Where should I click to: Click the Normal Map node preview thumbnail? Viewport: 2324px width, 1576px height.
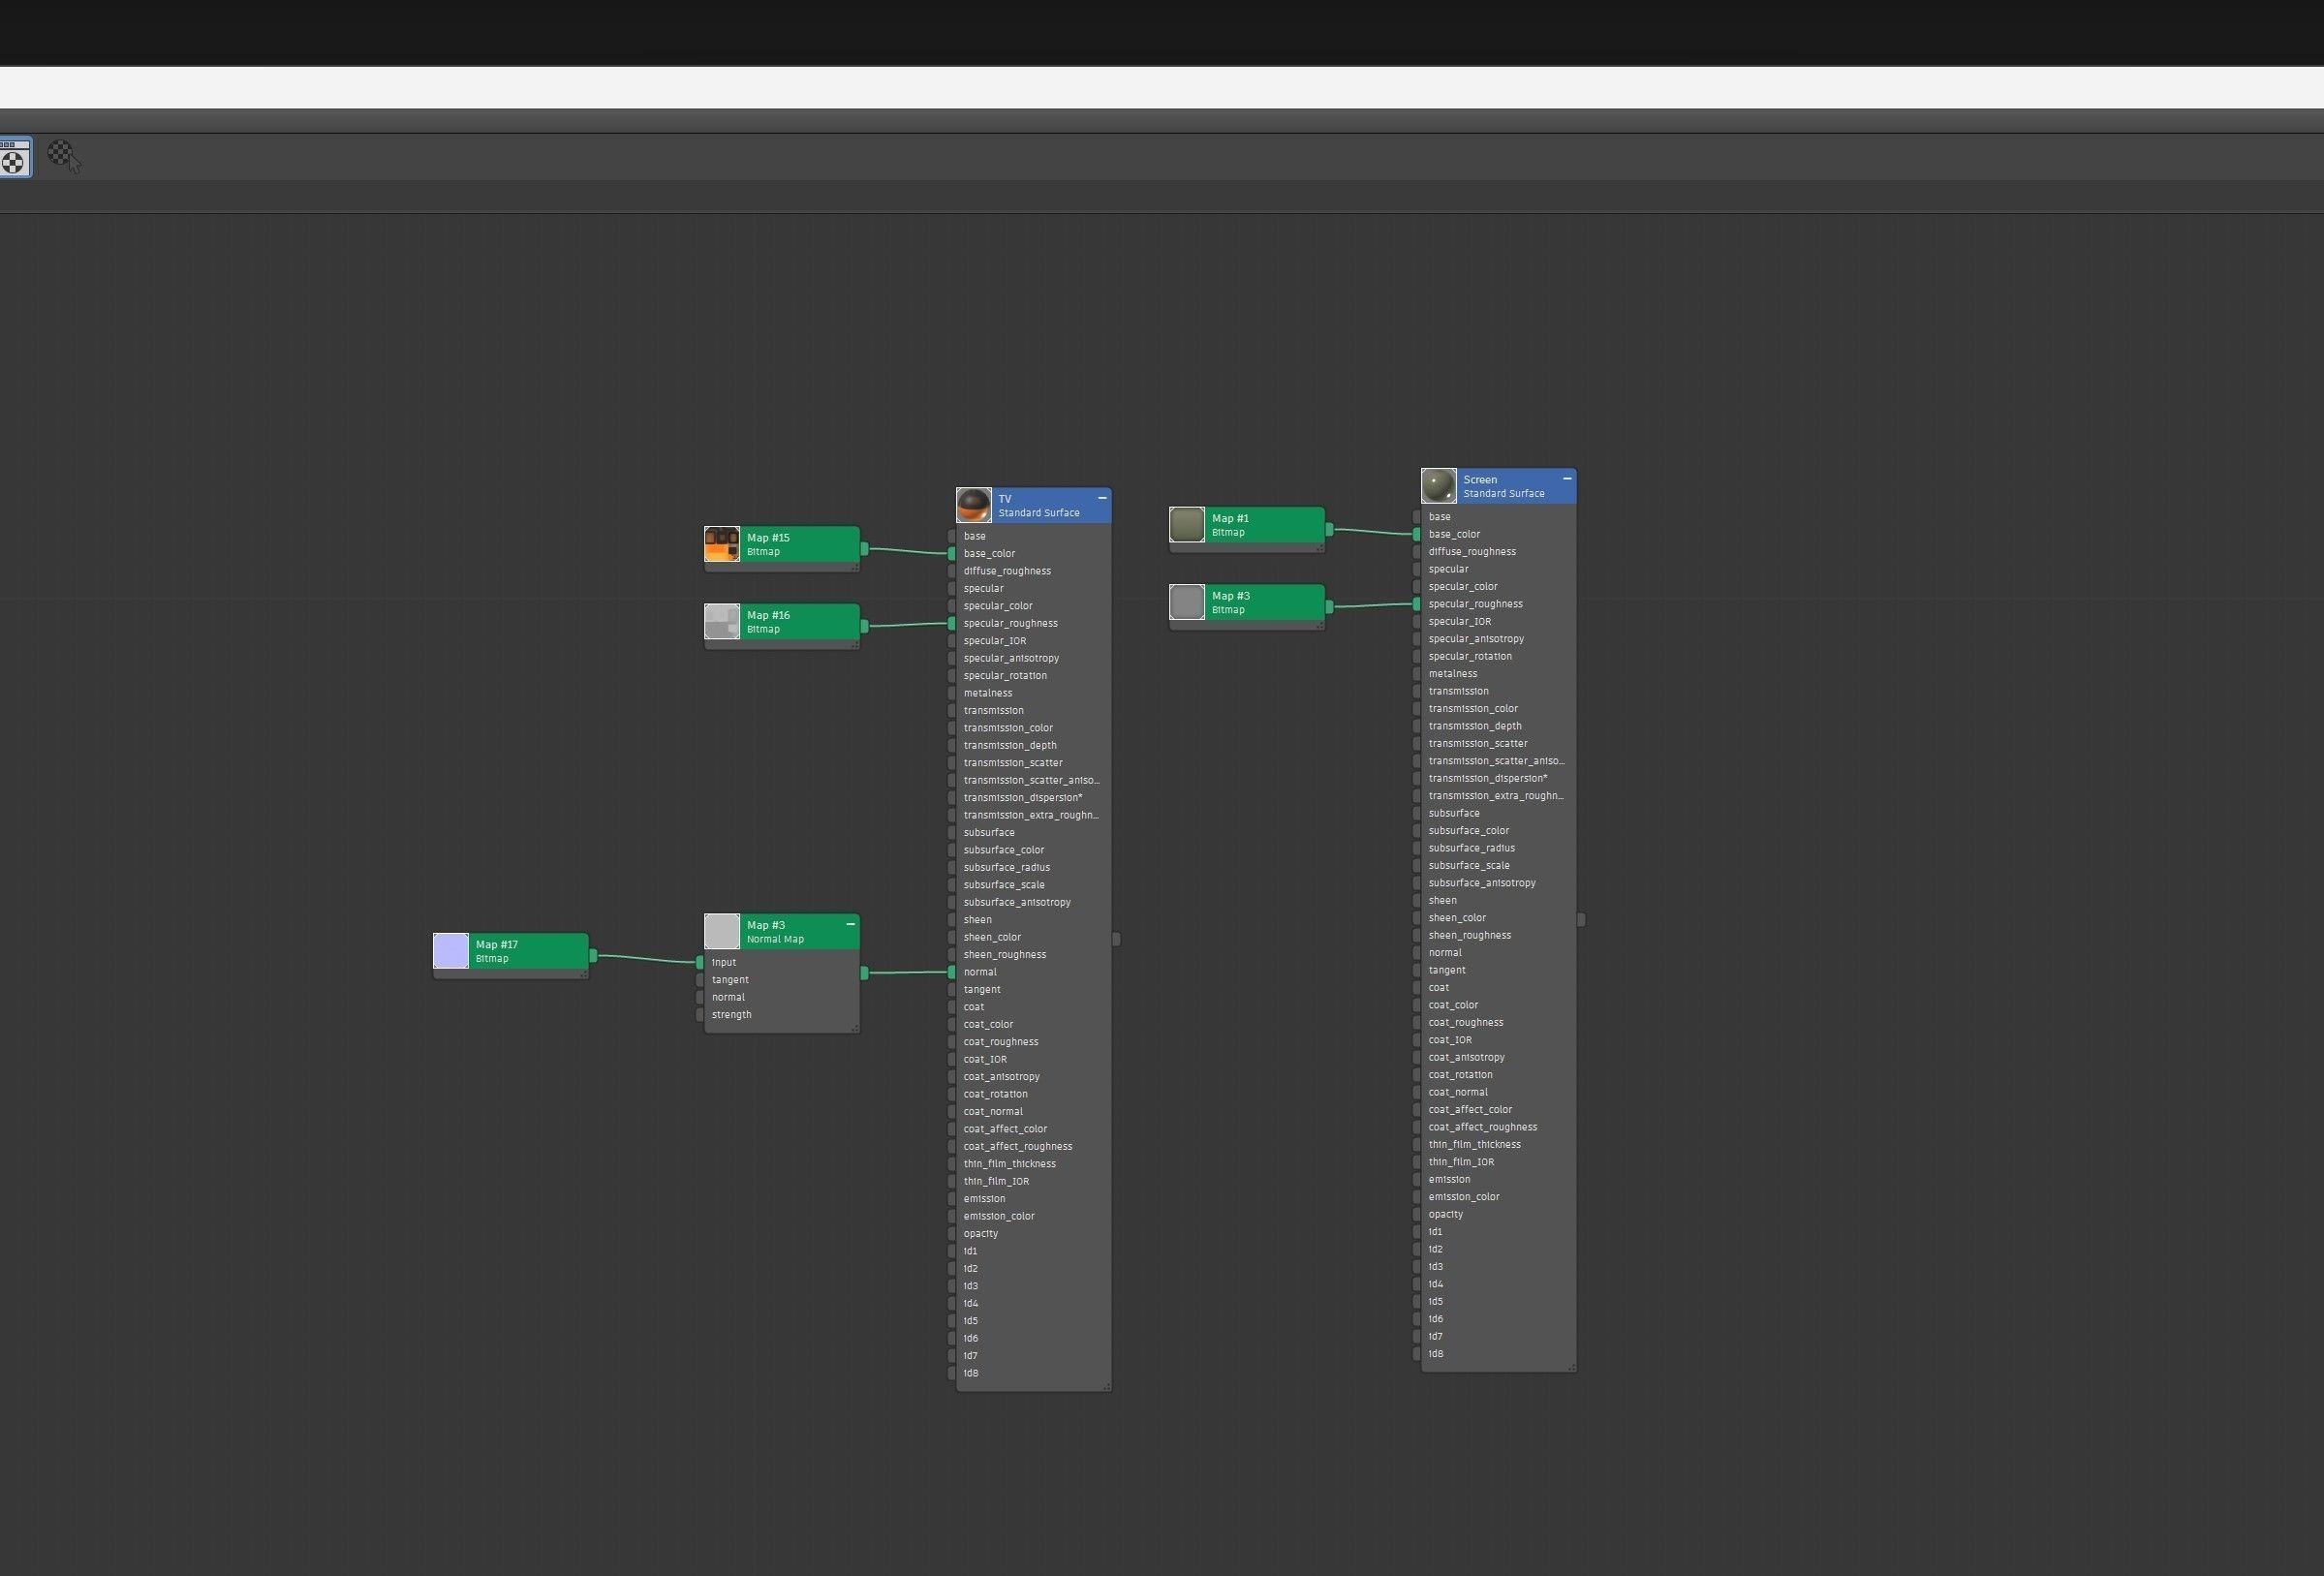pyautogui.click(x=721, y=931)
